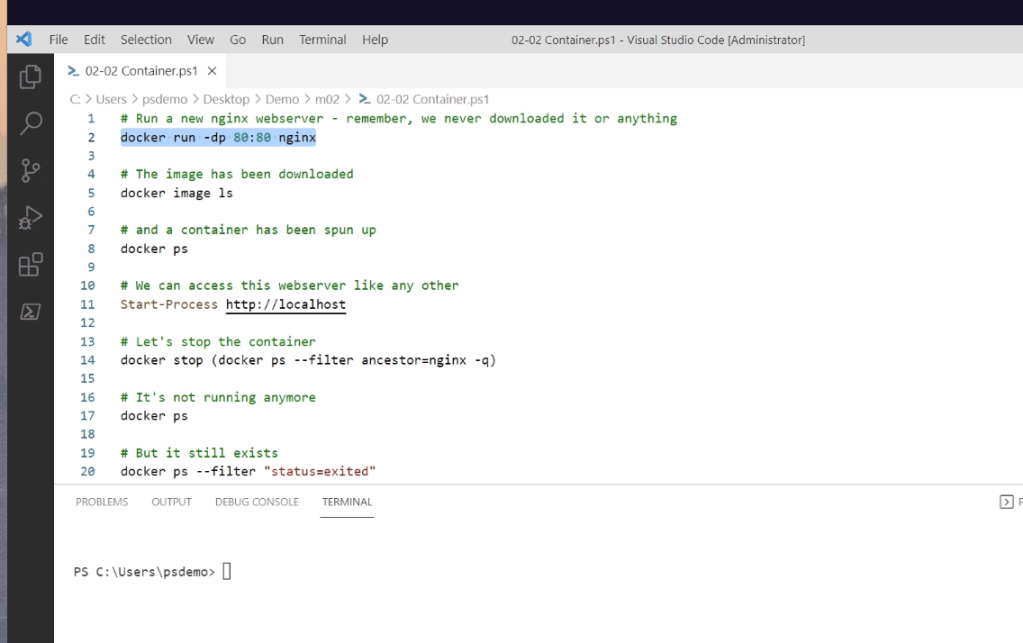Click the VS Code logo icon

(23, 39)
